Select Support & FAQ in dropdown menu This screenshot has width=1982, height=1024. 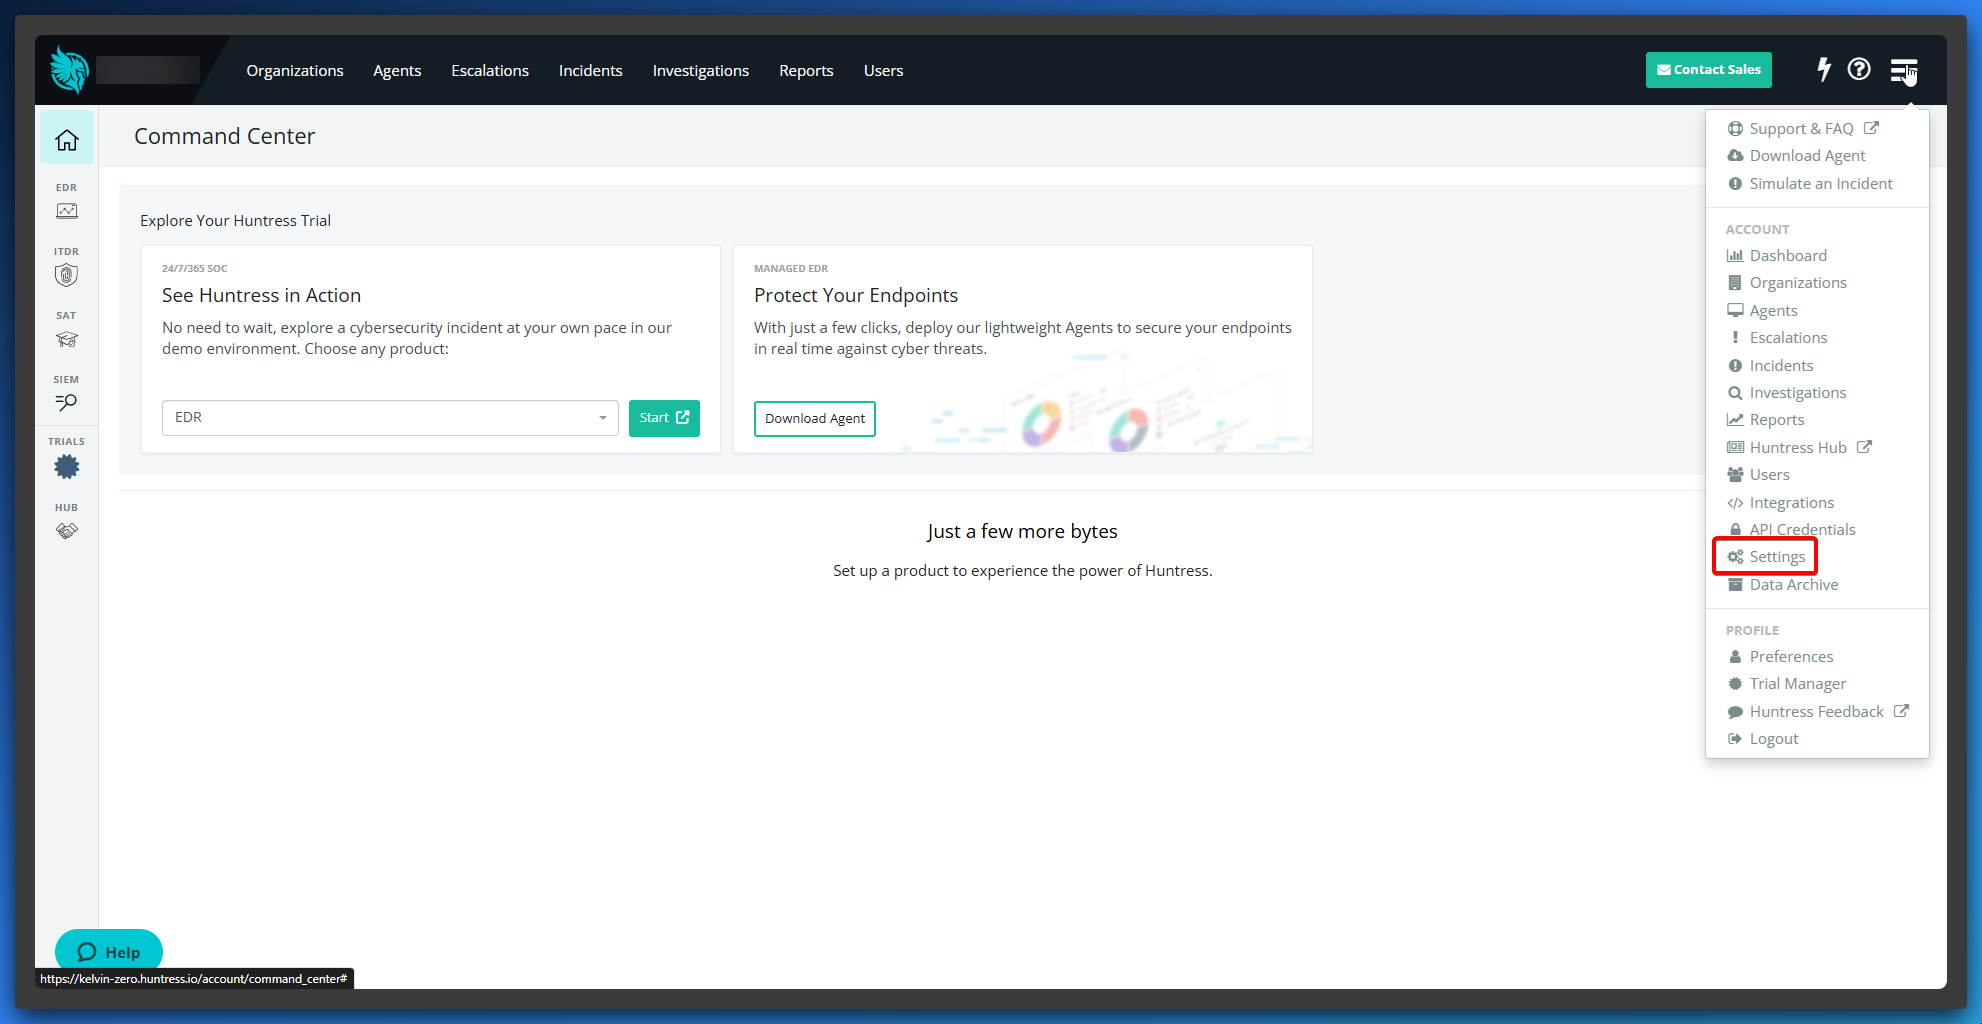[x=1803, y=128]
